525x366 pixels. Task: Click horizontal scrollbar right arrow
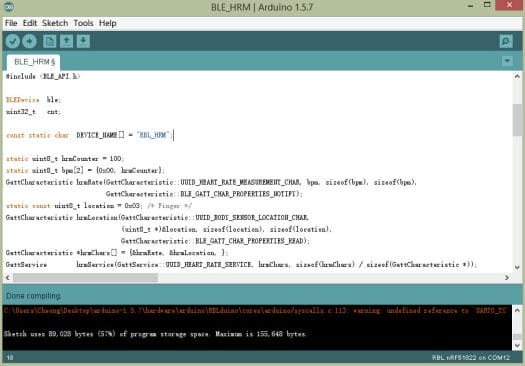click(507, 278)
